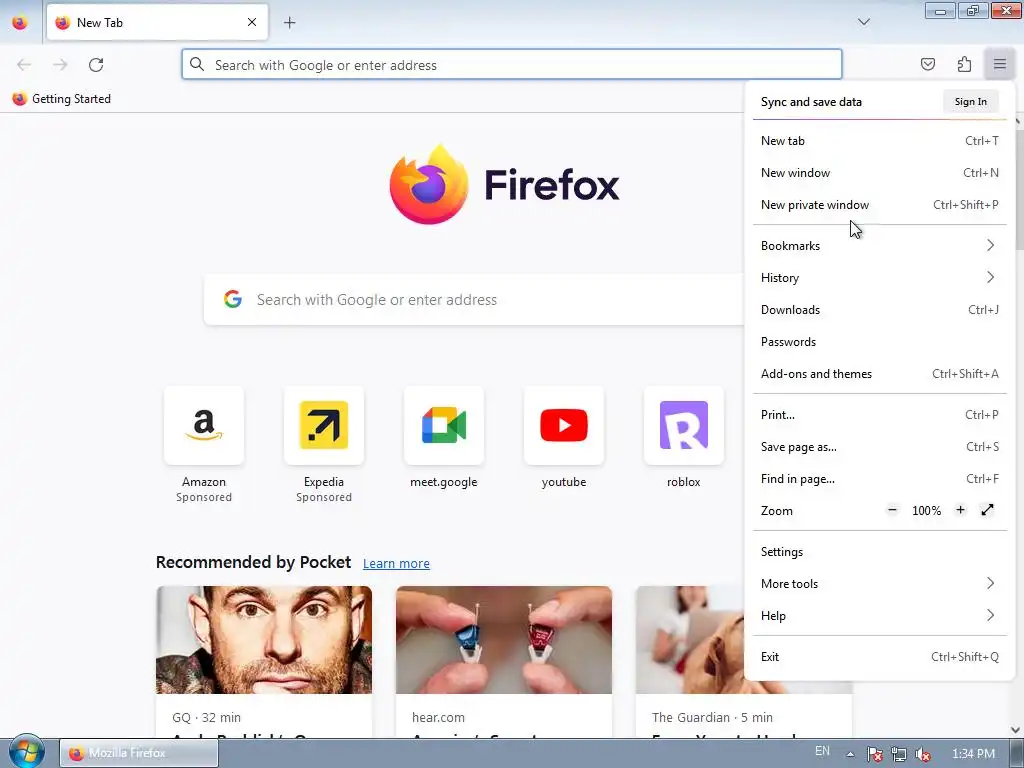1024x768 pixels.
Task: Focus the address bar search field
Action: click(x=512, y=65)
